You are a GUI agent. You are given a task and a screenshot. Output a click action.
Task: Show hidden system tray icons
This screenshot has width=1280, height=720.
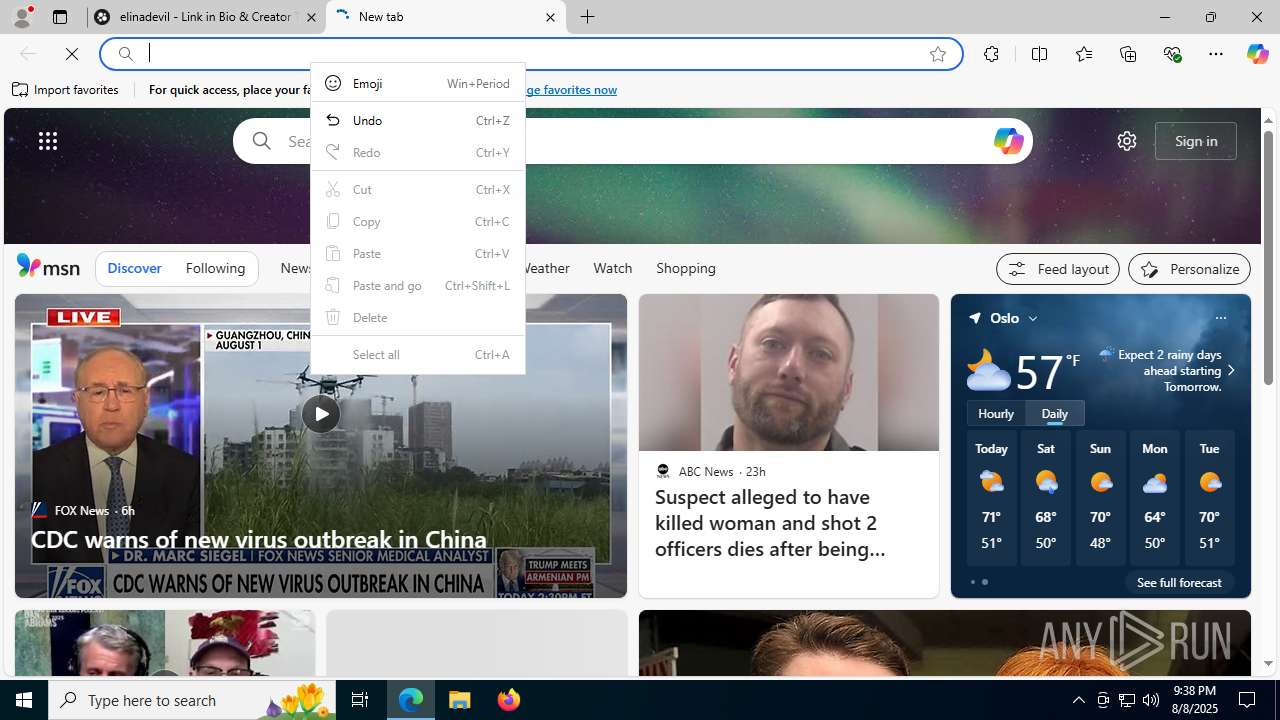click(1078, 700)
